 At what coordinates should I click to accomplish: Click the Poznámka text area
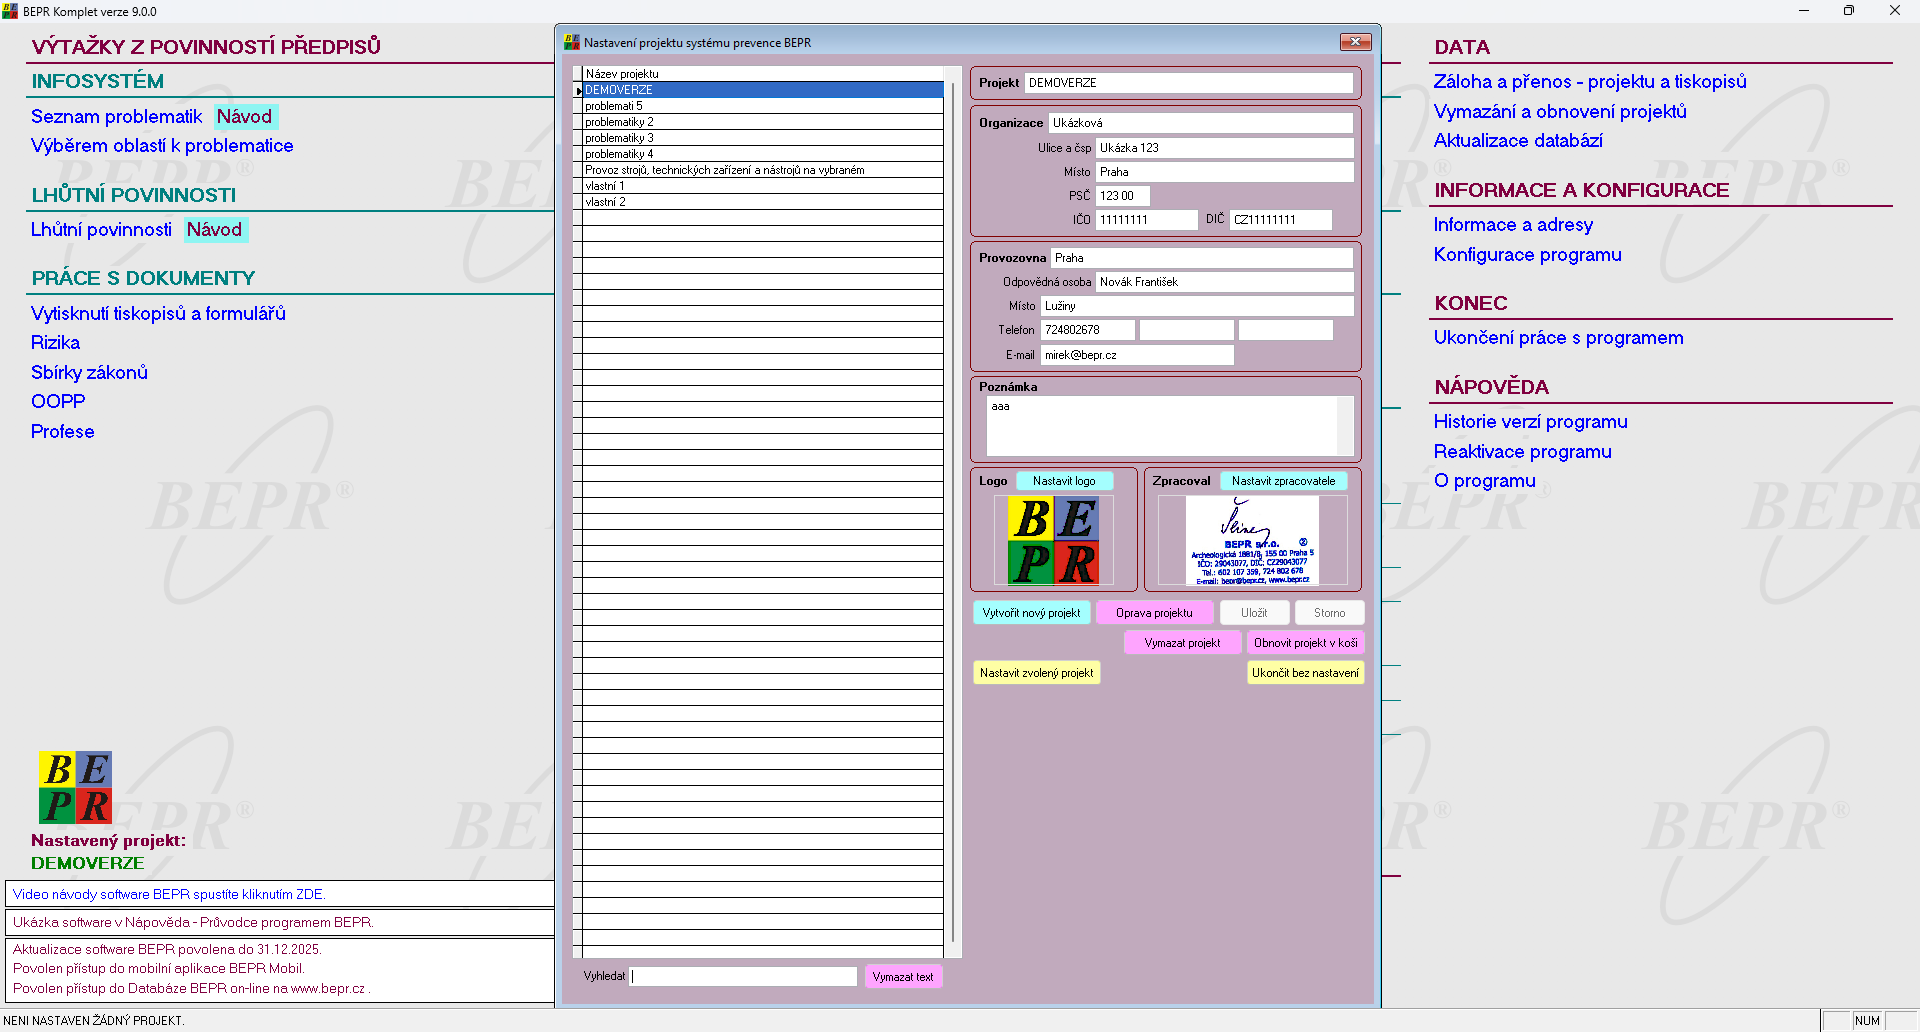pyautogui.click(x=1162, y=426)
